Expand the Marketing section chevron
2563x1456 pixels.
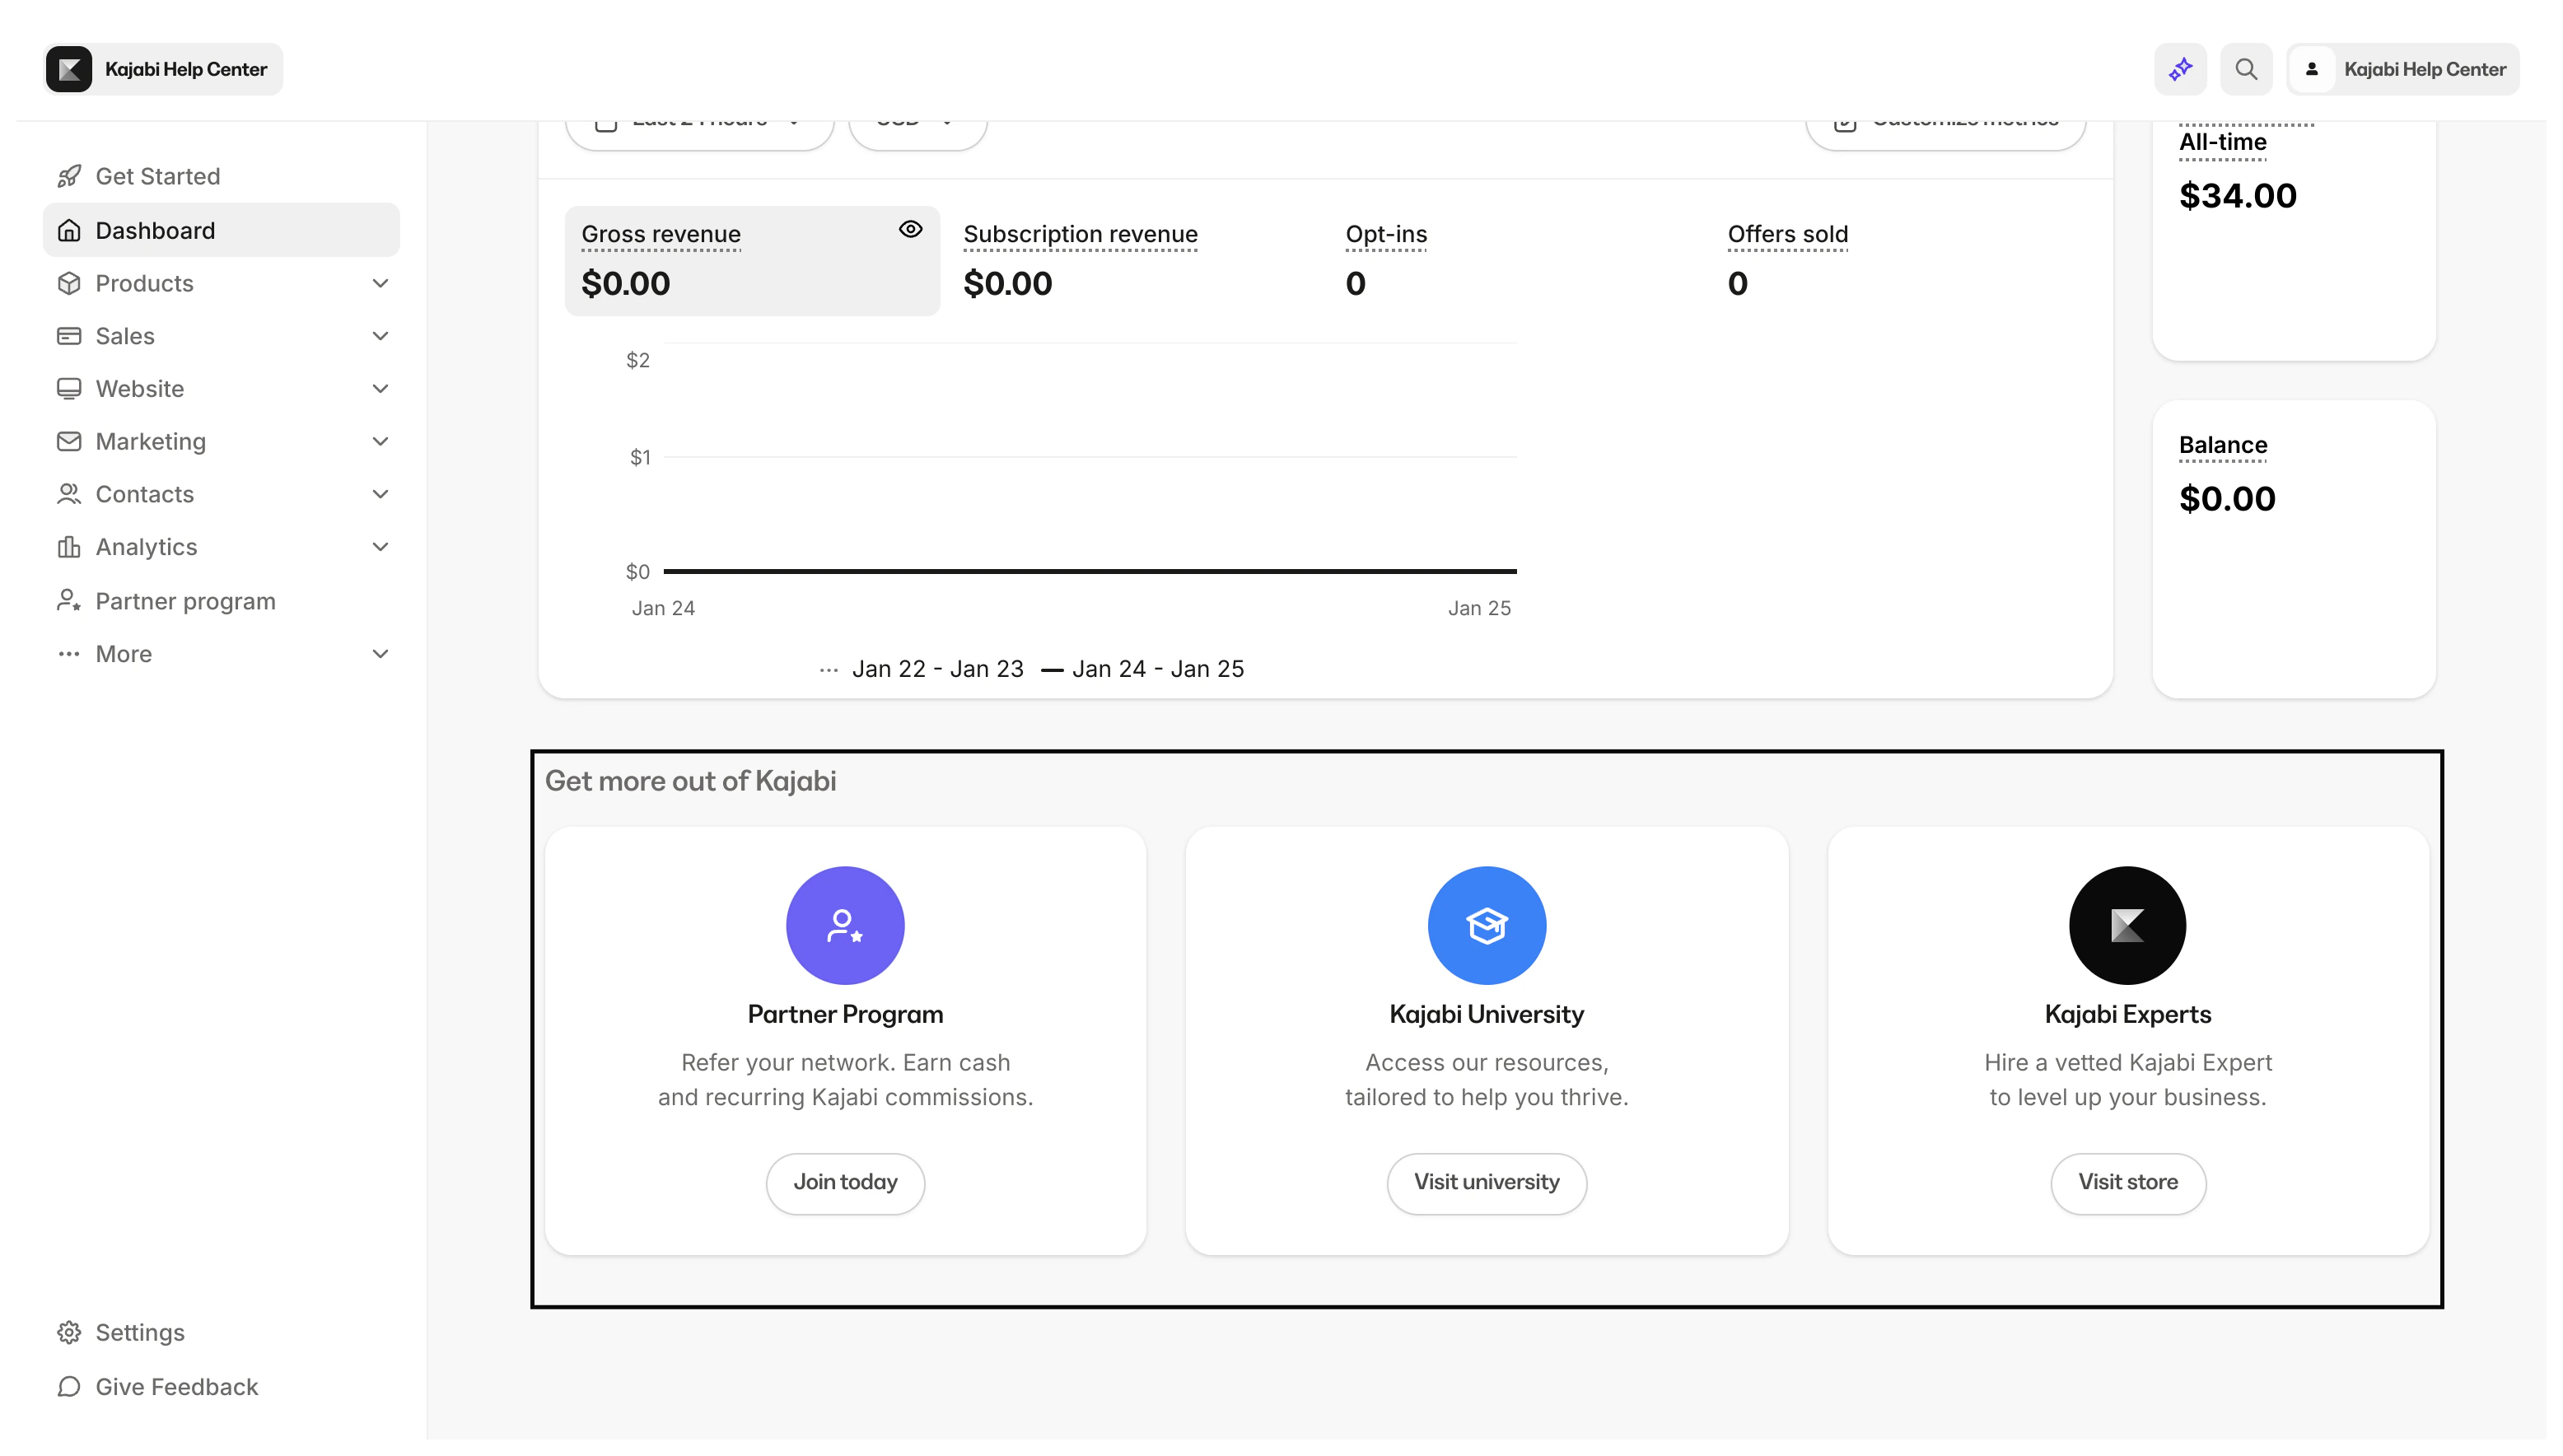tap(380, 441)
